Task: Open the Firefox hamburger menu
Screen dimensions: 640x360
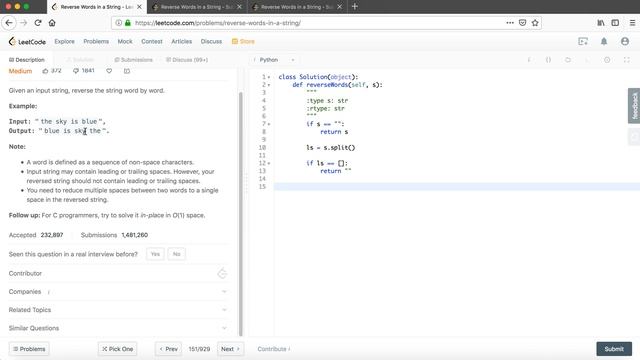Action: tap(632, 23)
